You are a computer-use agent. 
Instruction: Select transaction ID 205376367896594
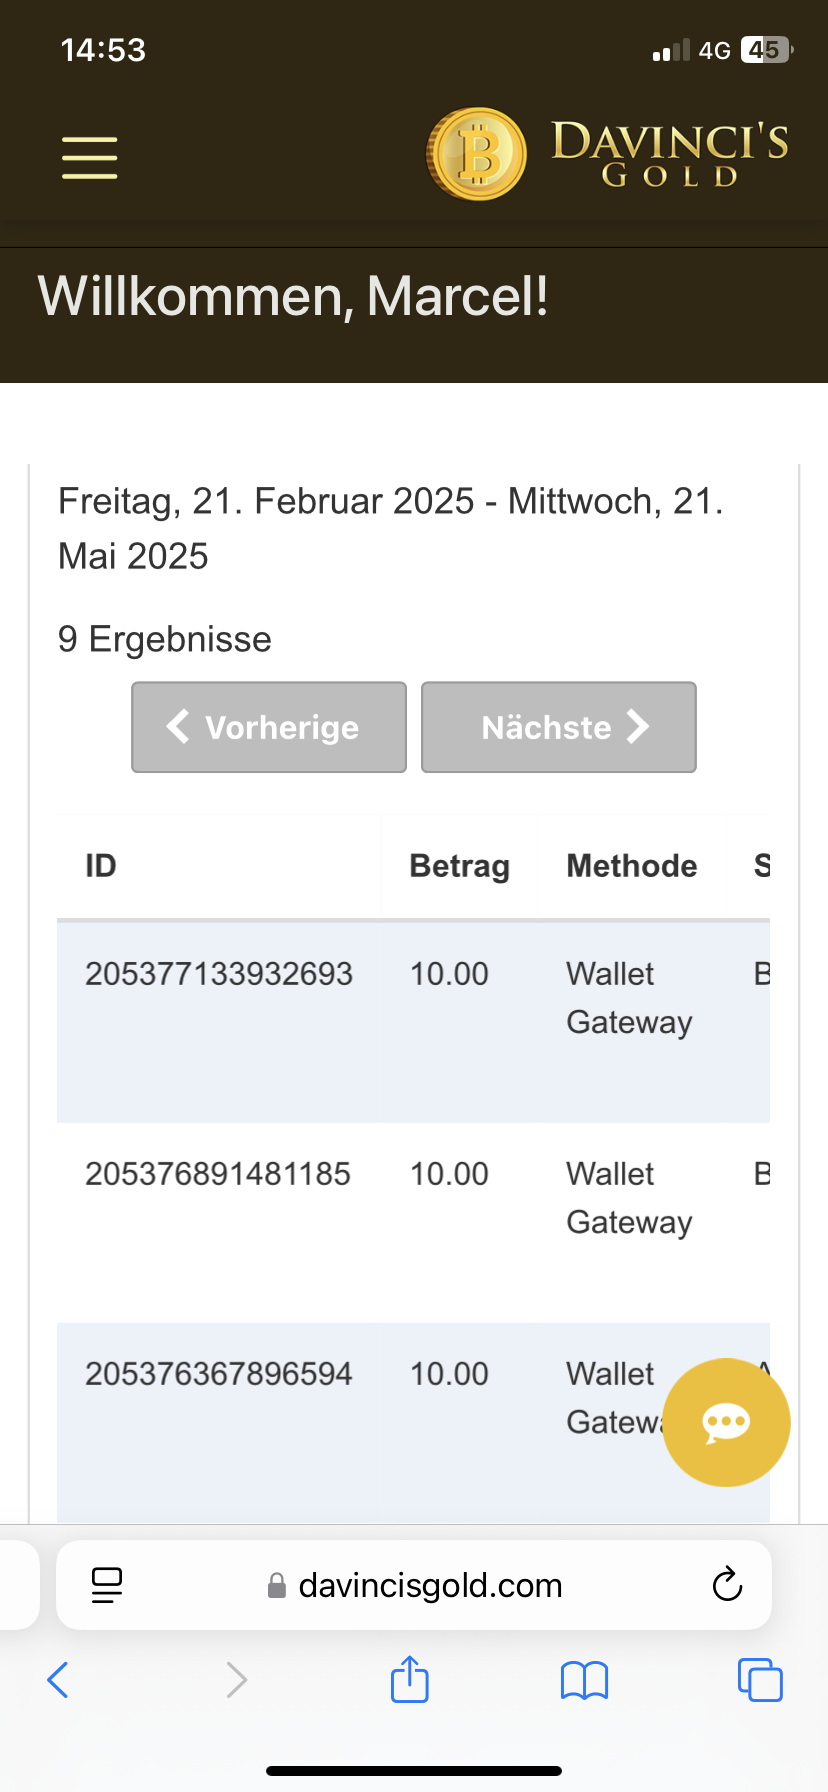[x=219, y=1374]
